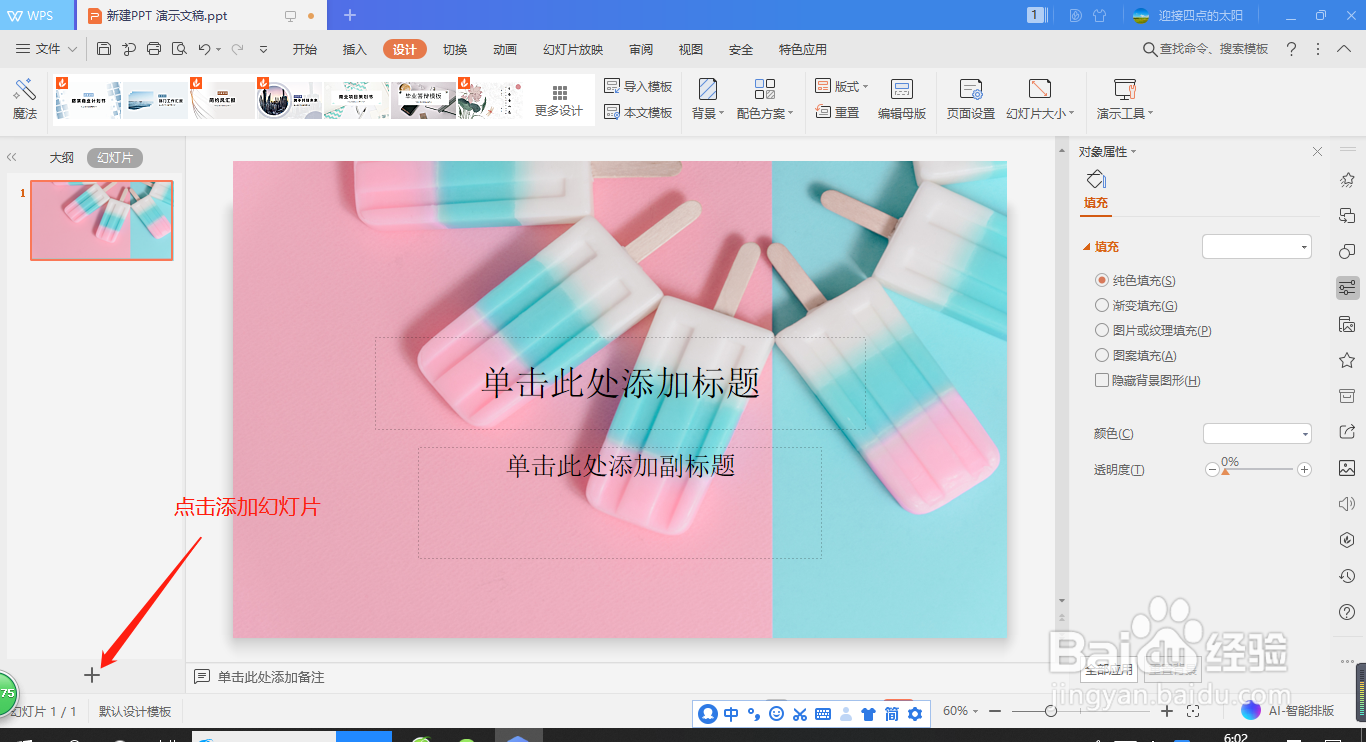Screen dimensions: 1366x742
Task: Select slide 1 thumbnail
Action: click(x=101, y=220)
